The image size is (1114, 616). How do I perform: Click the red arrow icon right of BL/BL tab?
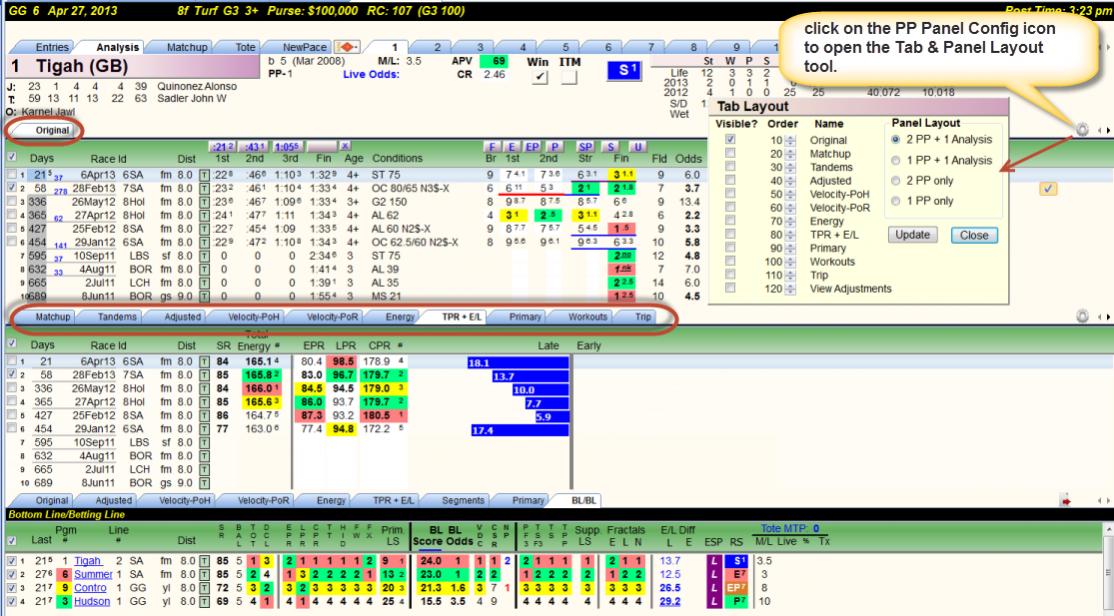pyautogui.click(x=1065, y=502)
